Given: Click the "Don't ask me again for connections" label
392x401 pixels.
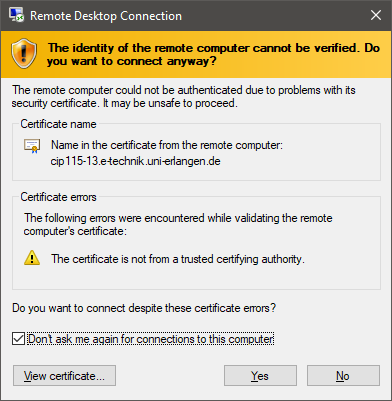Looking at the screenshot, I should point(151,339).
